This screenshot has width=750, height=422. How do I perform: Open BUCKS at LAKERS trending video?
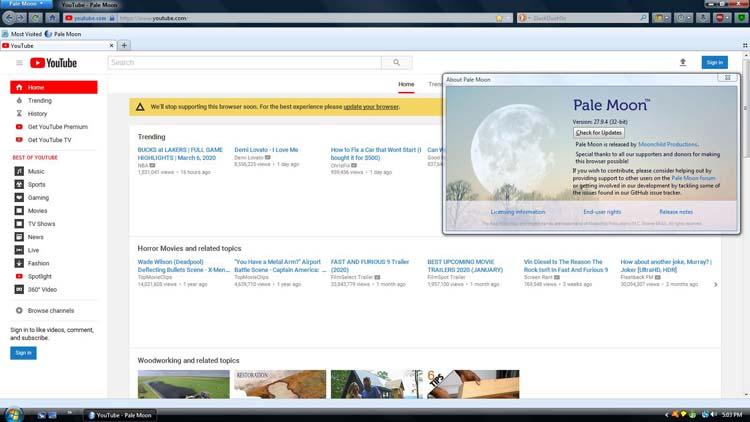[180, 154]
